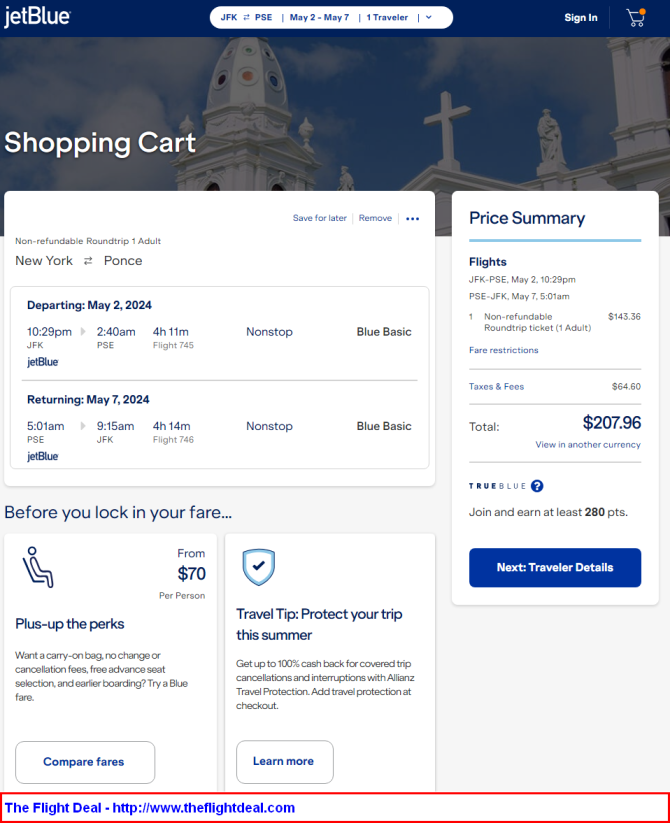Click the shield checkmark travel protection icon
This screenshot has height=823, width=670.
point(259,567)
